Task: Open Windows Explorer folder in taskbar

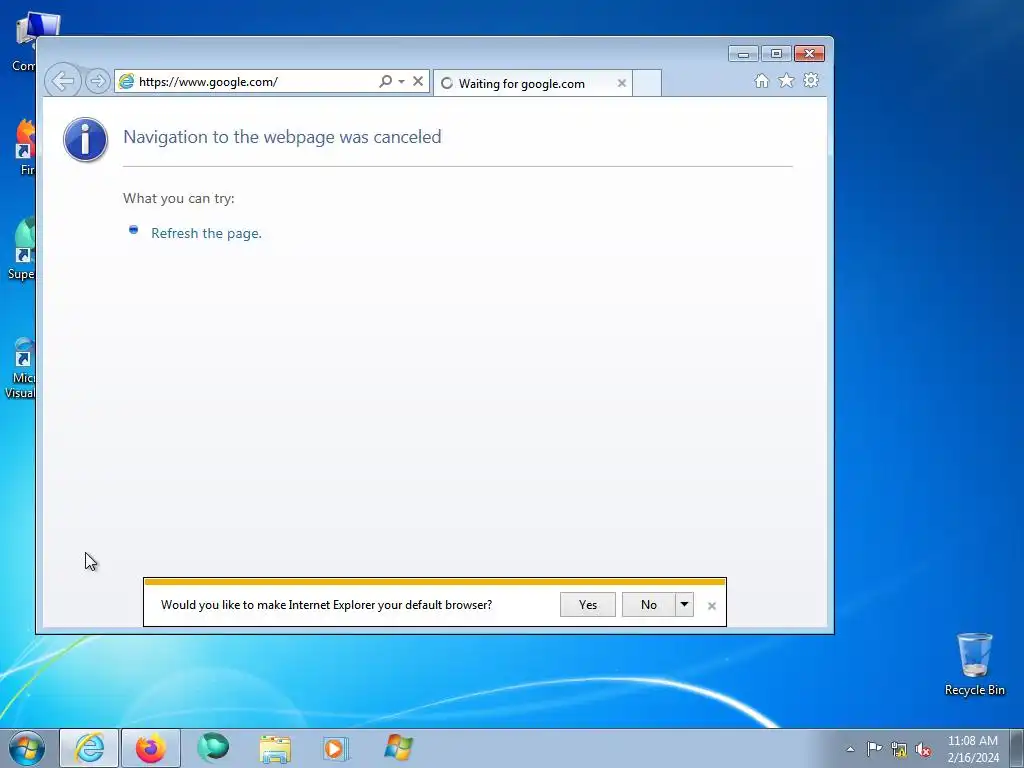Action: coord(275,748)
